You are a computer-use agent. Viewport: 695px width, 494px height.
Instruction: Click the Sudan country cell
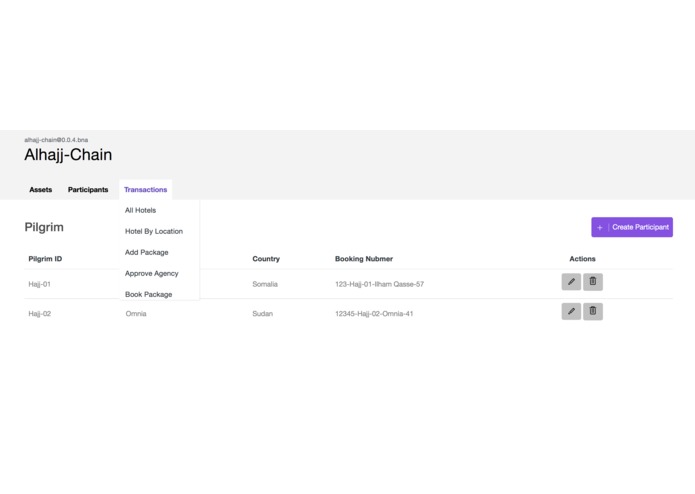tap(262, 314)
